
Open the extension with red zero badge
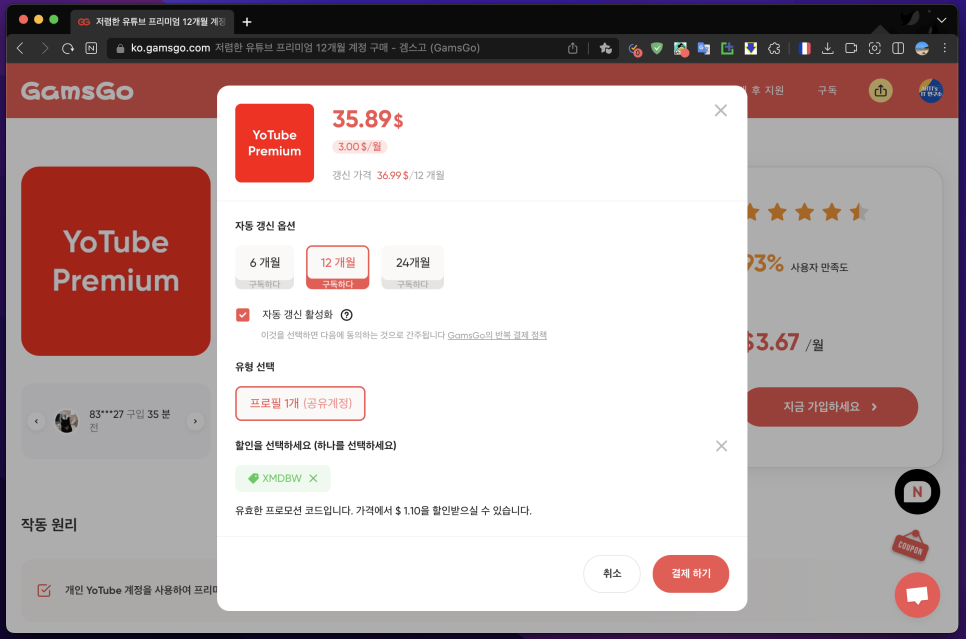point(635,49)
